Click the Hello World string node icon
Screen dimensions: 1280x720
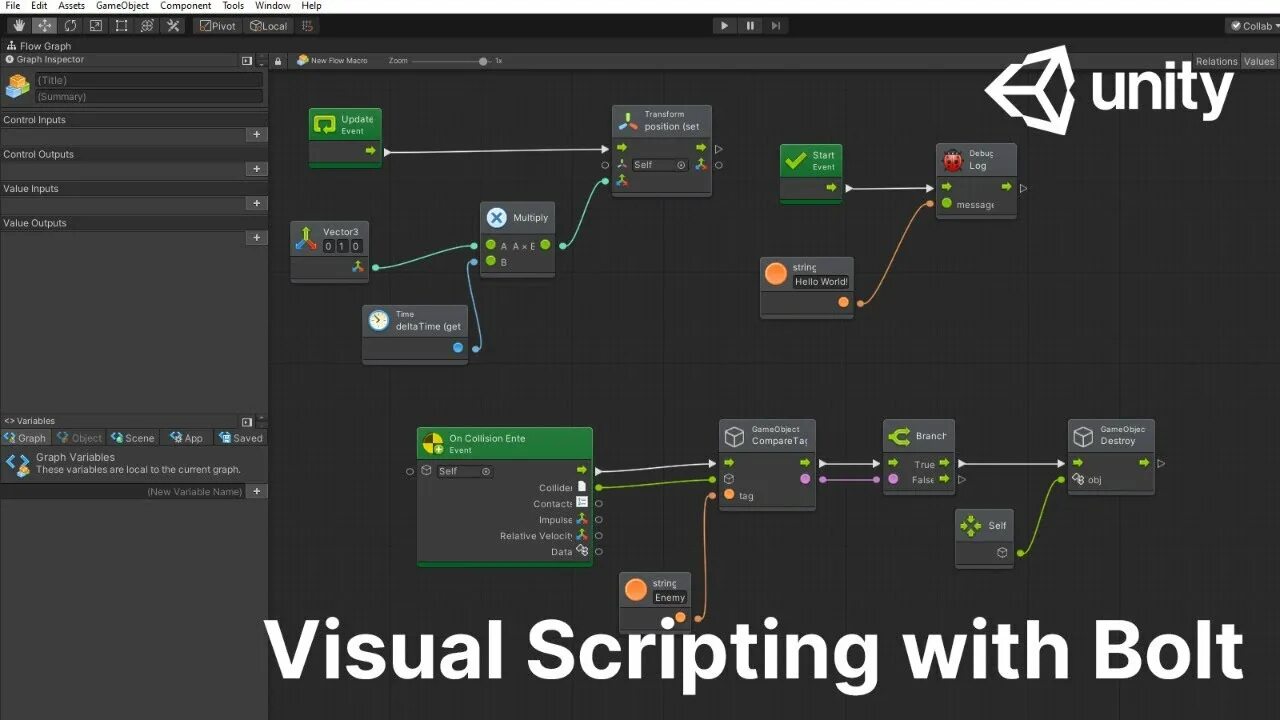click(775, 274)
